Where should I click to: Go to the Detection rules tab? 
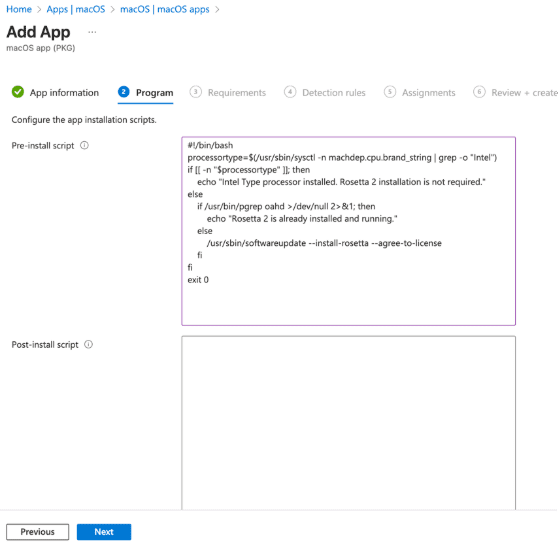click(x=334, y=93)
